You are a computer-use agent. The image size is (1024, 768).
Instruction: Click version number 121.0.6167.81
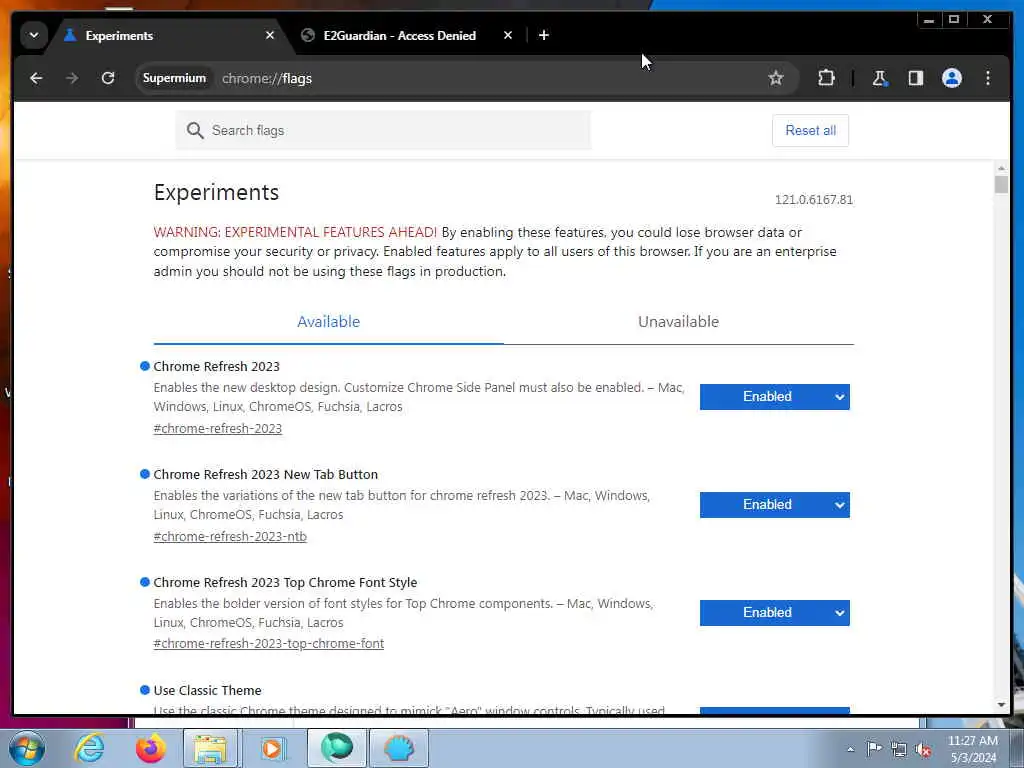click(814, 200)
